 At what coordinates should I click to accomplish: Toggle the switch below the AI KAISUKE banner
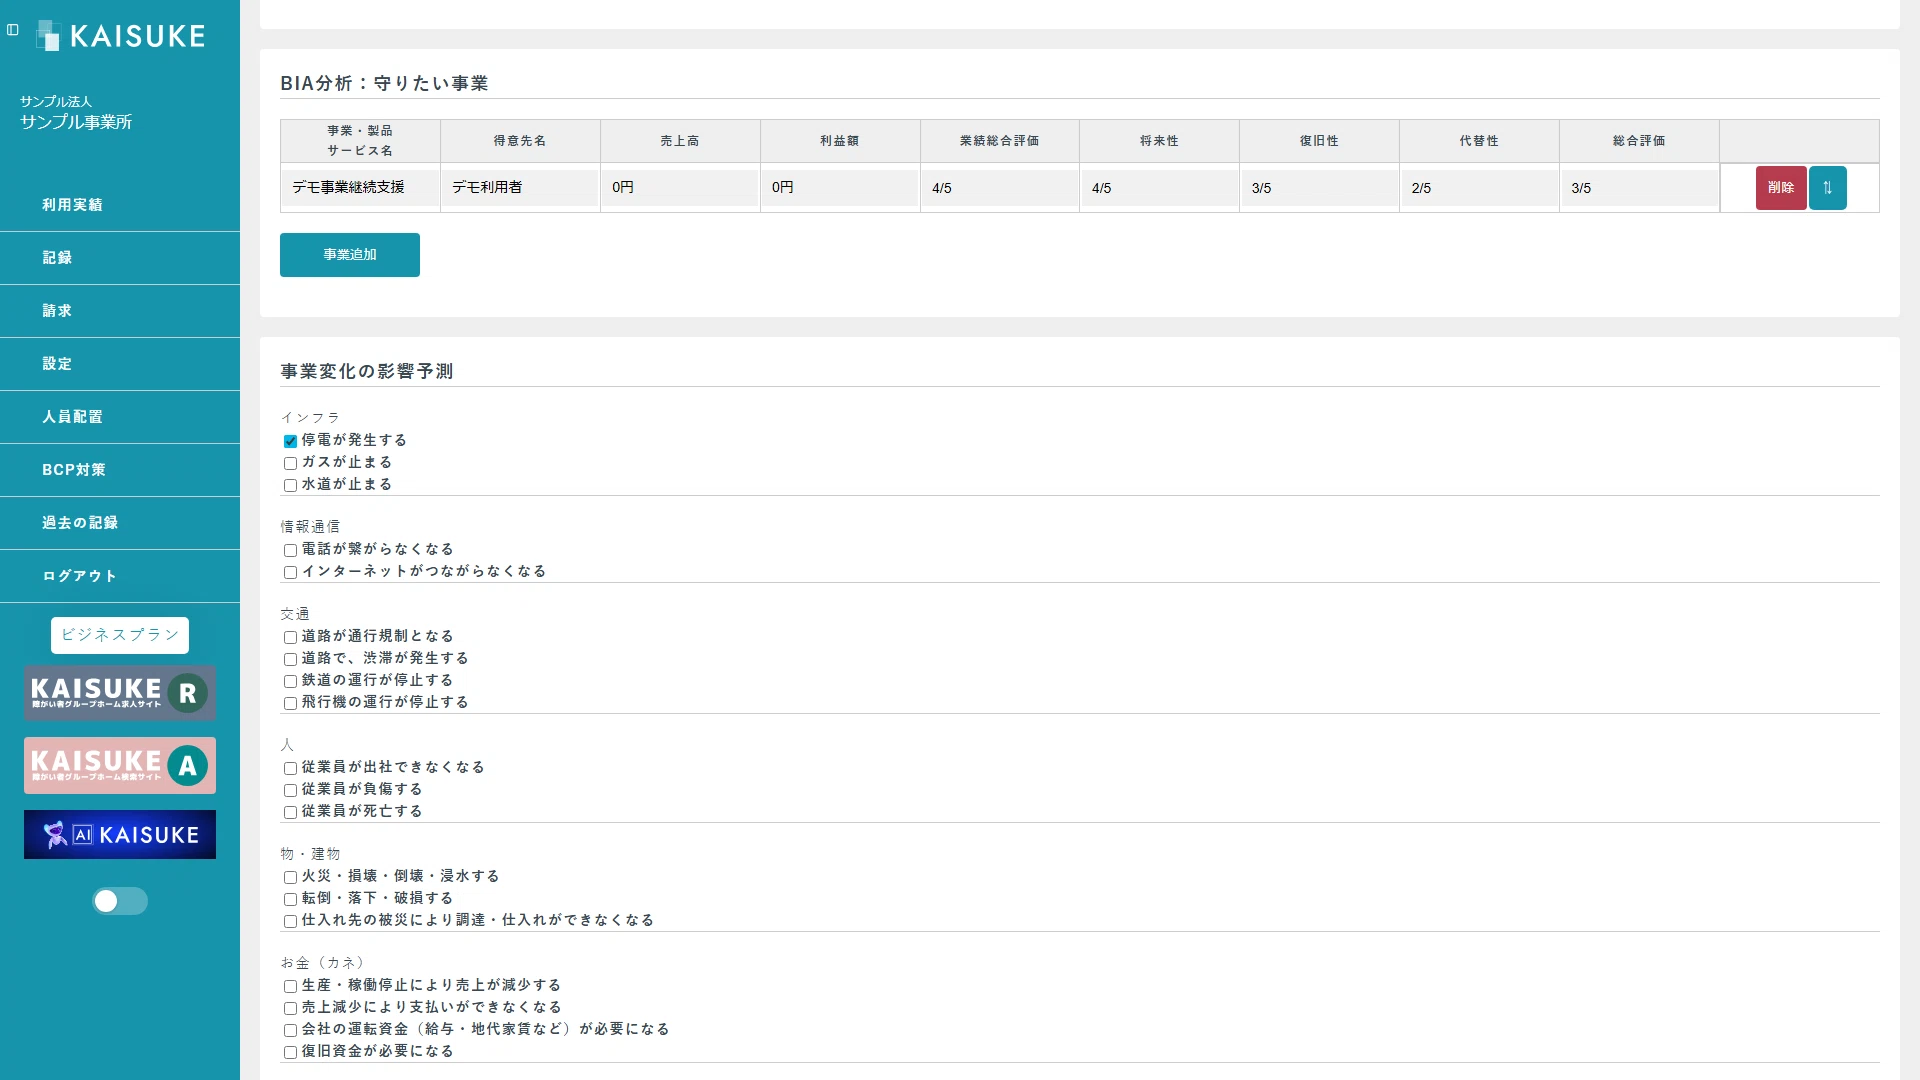coord(120,901)
